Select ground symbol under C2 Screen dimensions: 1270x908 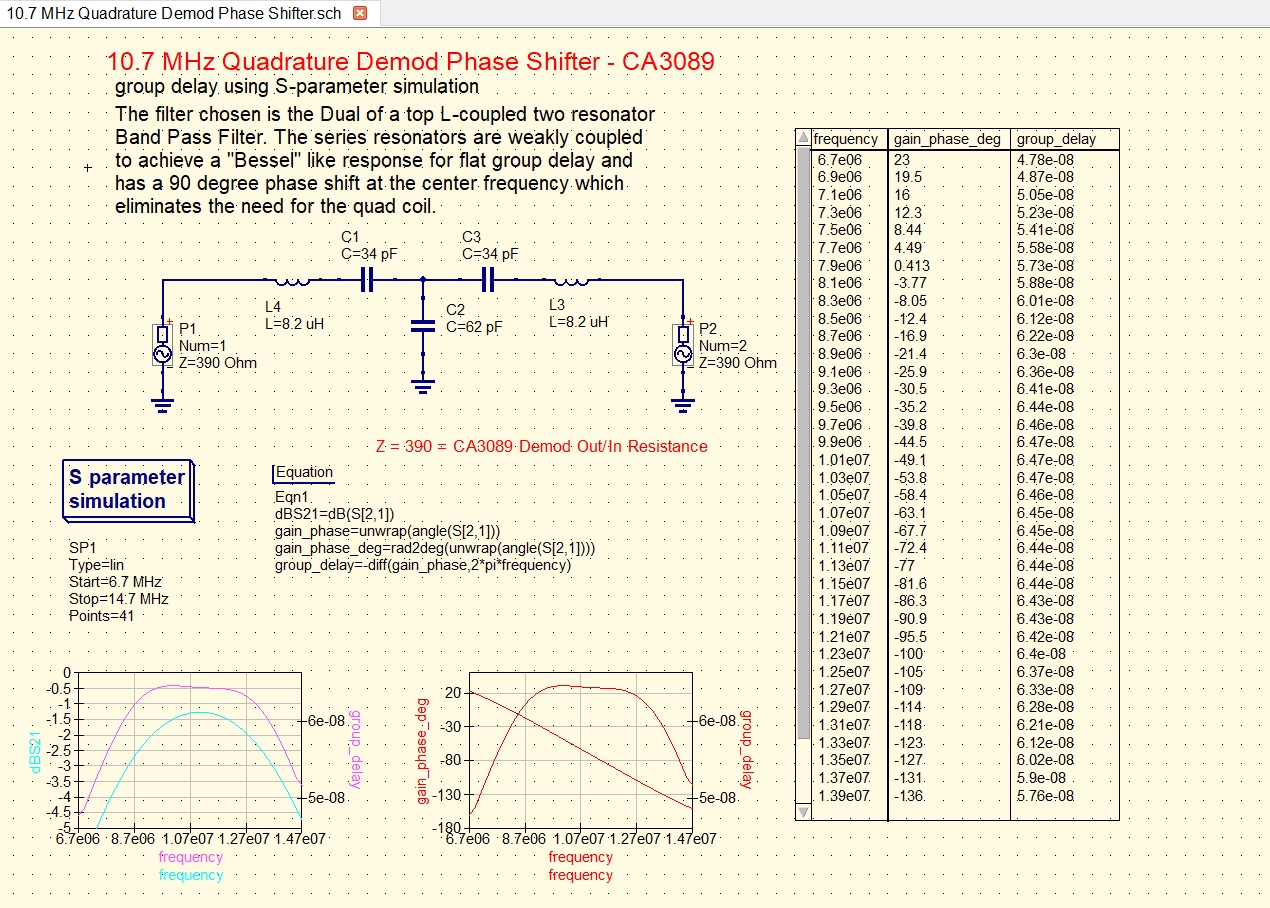[423, 385]
